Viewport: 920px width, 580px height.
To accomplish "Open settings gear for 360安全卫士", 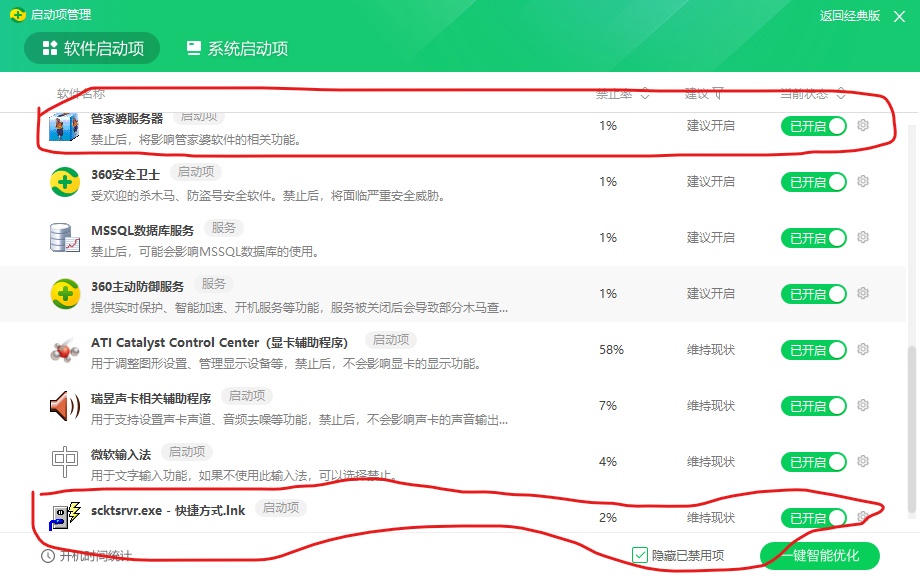I will 862,181.
